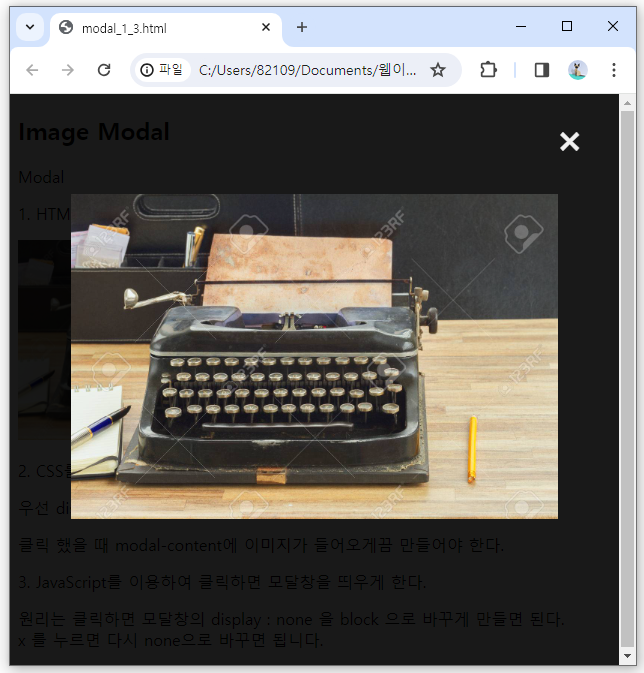Open the Extensions puzzle icon
The height and width of the screenshot is (673, 644).
click(x=488, y=70)
